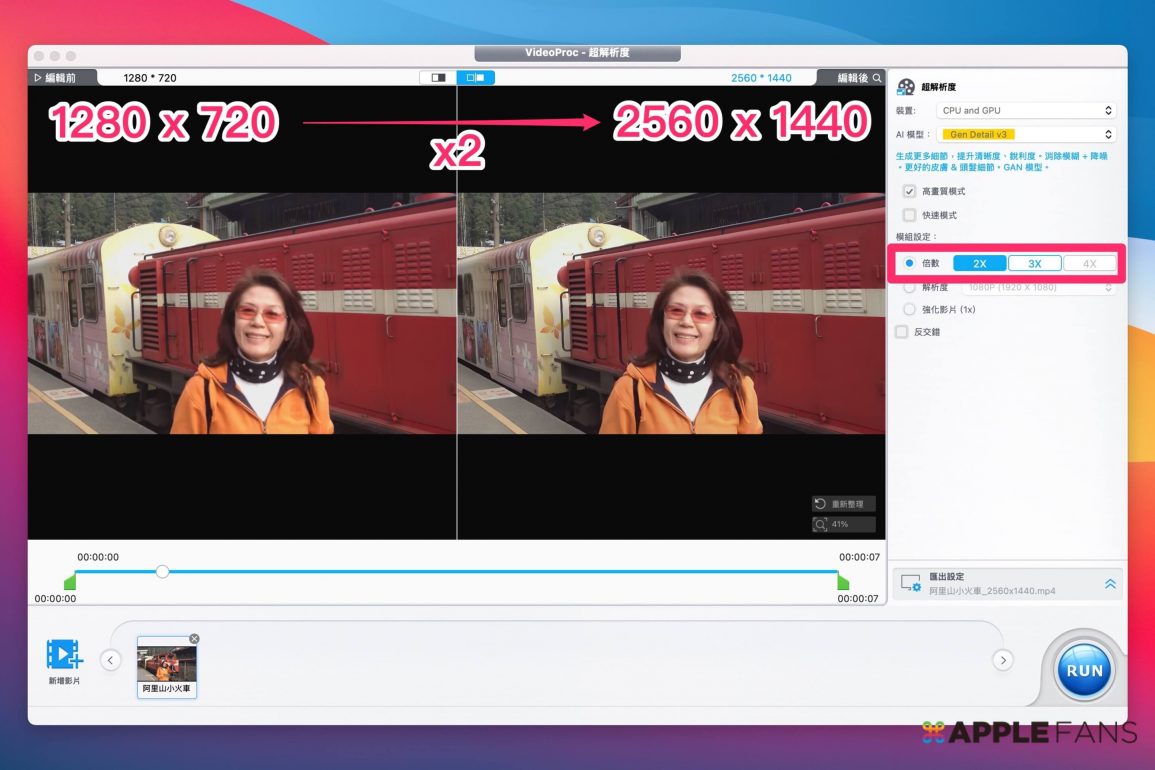Select the side-by-side compare view icon
This screenshot has width=1155, height=770.
pyautogui.click(x=475, y=77)
